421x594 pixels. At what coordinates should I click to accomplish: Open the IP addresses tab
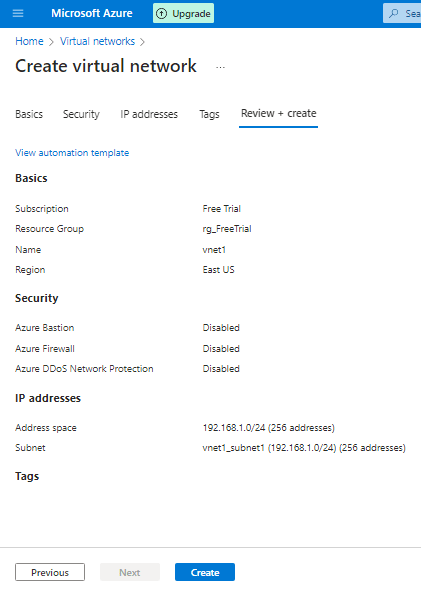[149, 114]
